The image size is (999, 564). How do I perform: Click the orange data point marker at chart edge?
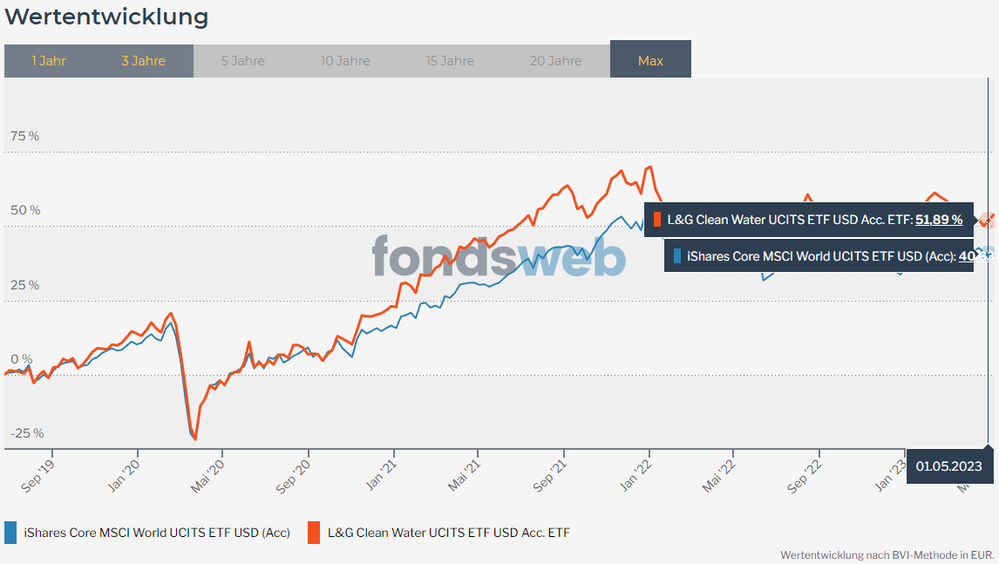click(x=987, y=220)
